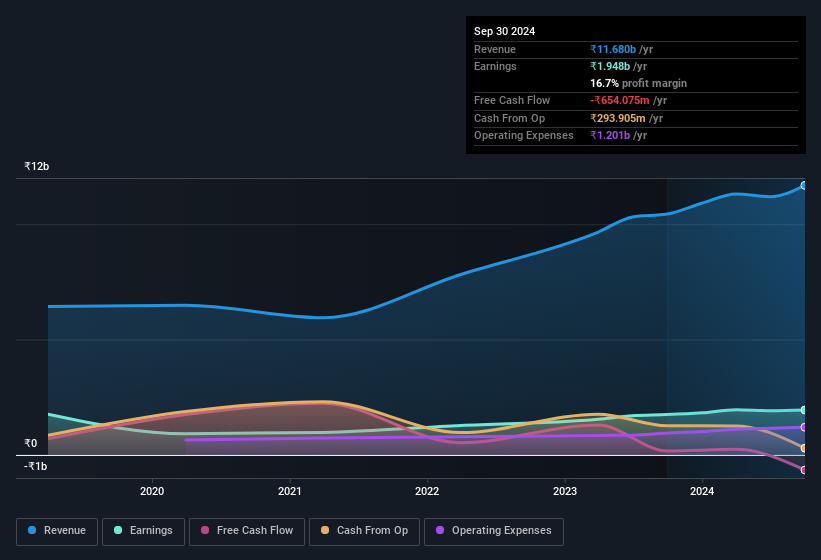The width and height of the screenshot is (821, 560).
Task: Toggle the Revenue legend button
Action: (57, 531)
